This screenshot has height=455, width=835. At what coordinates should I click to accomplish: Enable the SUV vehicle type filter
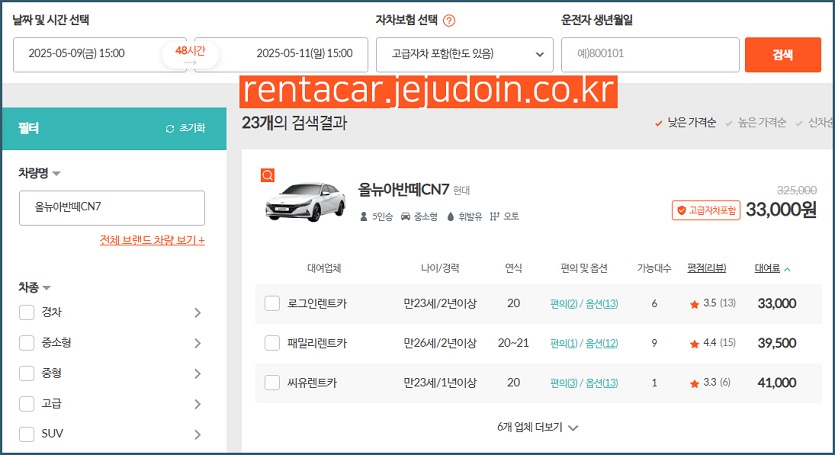click(x=27, y=434)
